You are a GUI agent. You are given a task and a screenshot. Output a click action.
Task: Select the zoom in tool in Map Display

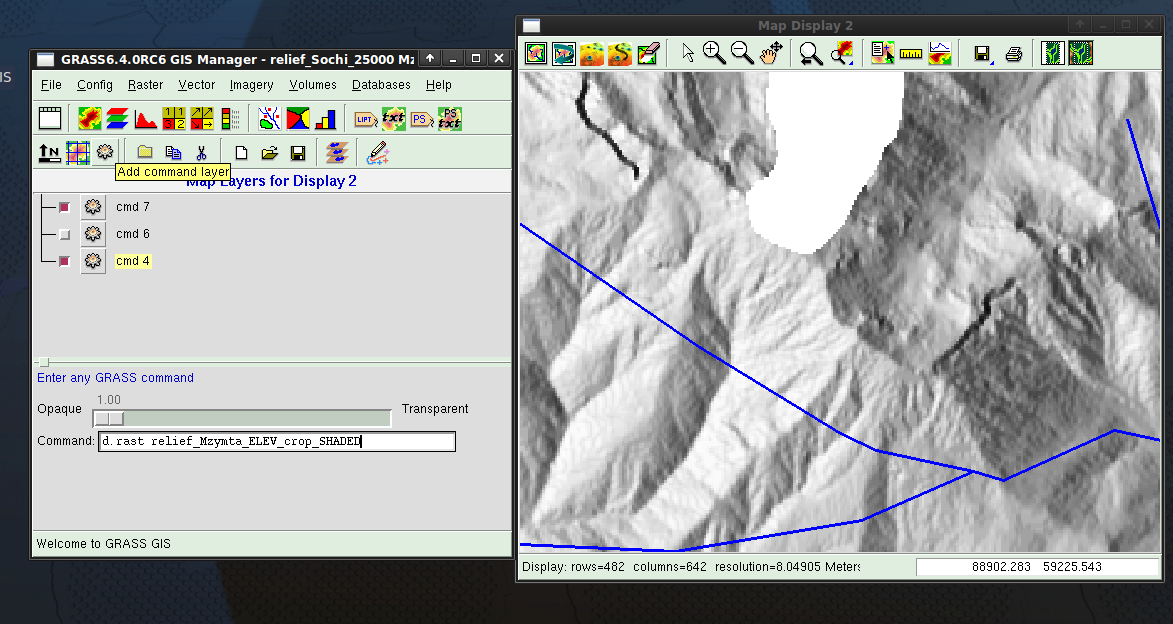714,53
